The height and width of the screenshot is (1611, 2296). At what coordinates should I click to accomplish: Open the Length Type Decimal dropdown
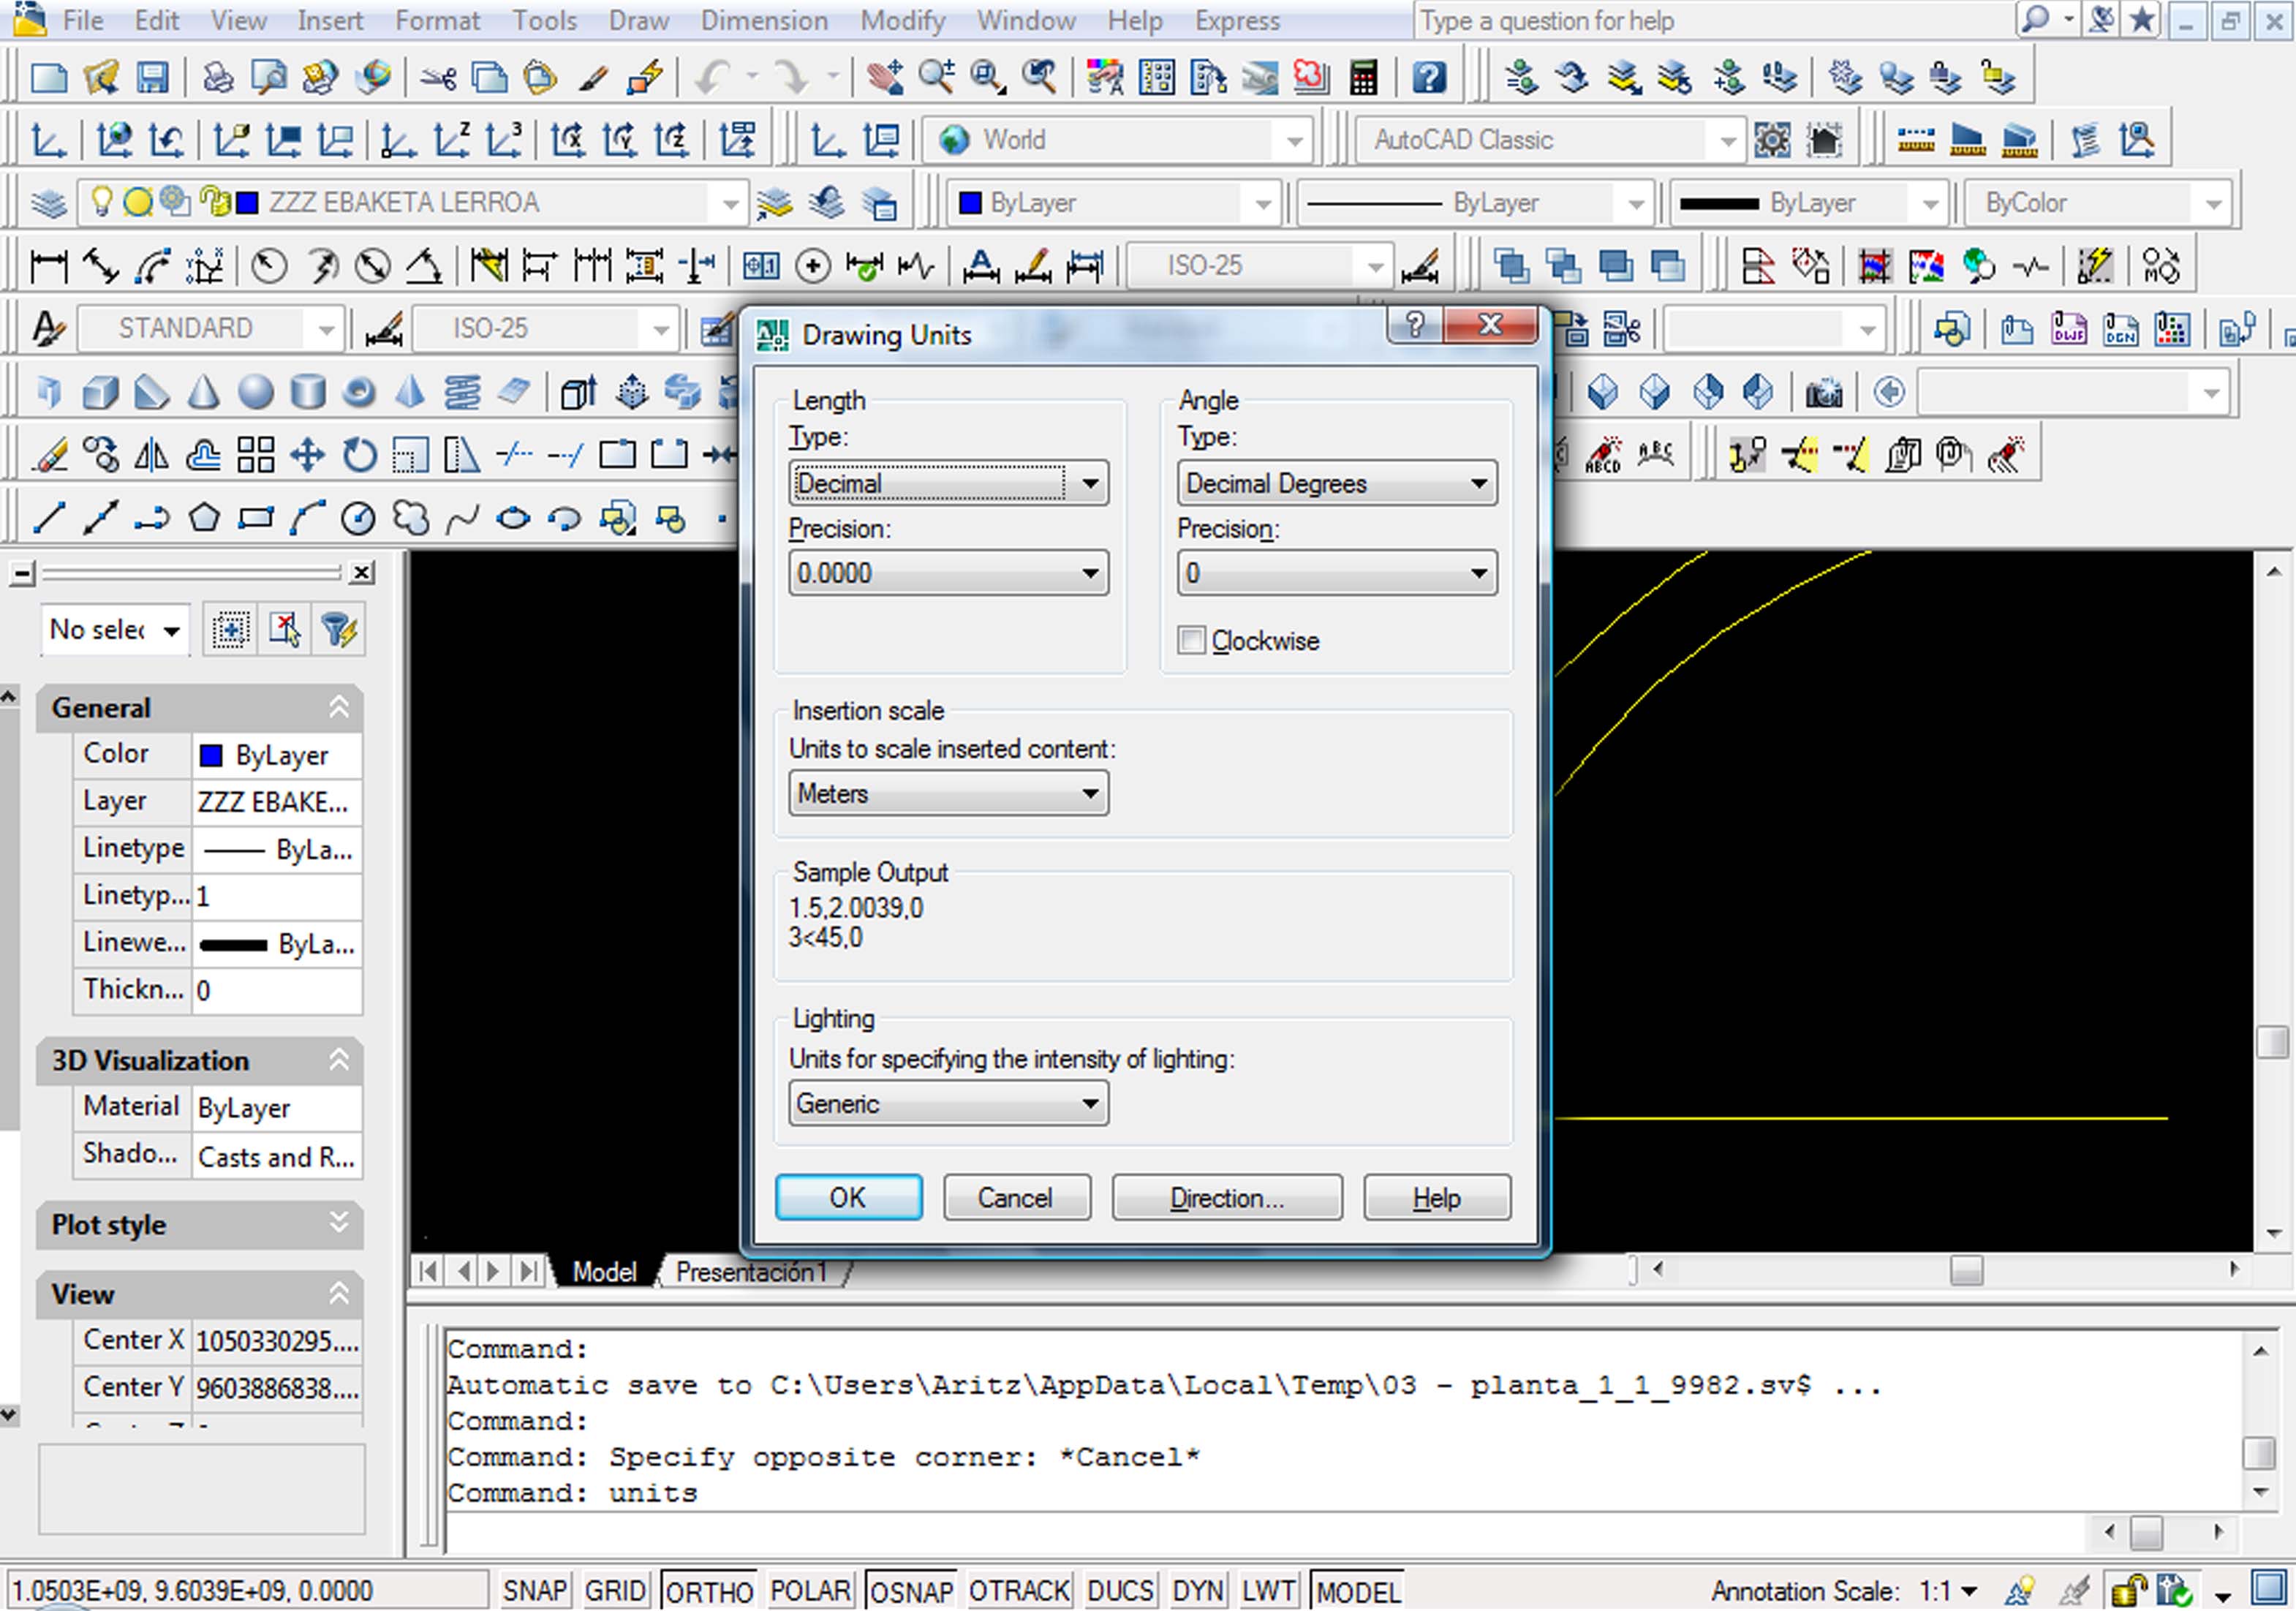(x=947, y=484)
